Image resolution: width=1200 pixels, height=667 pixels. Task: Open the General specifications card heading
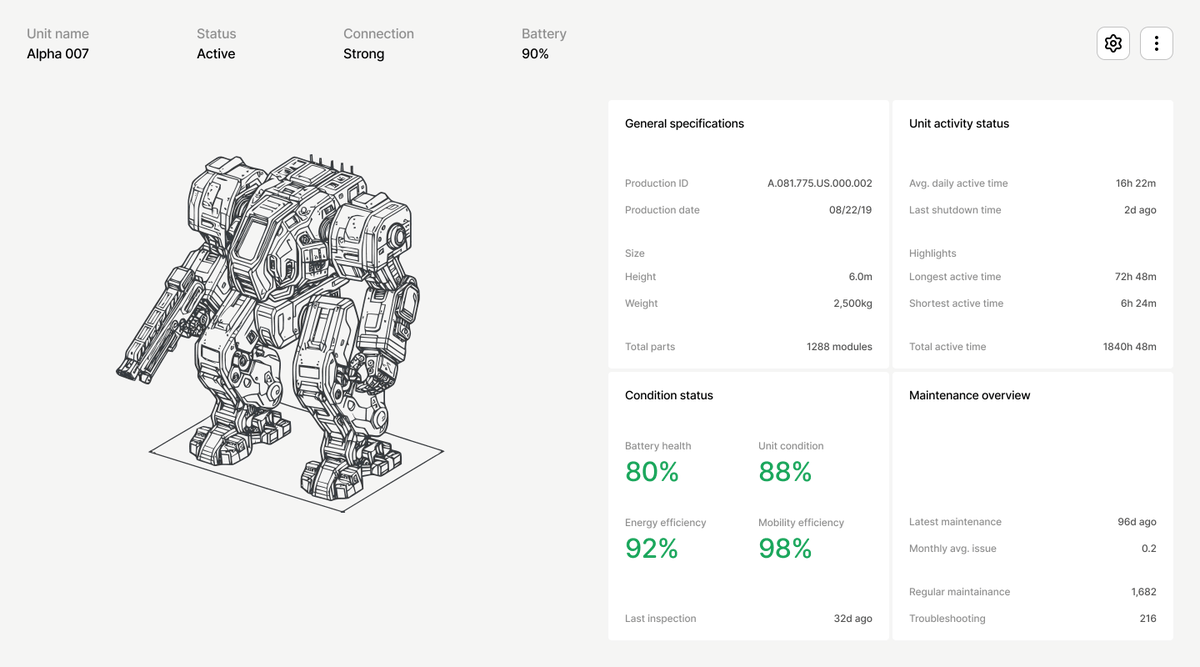coord(684,124)
